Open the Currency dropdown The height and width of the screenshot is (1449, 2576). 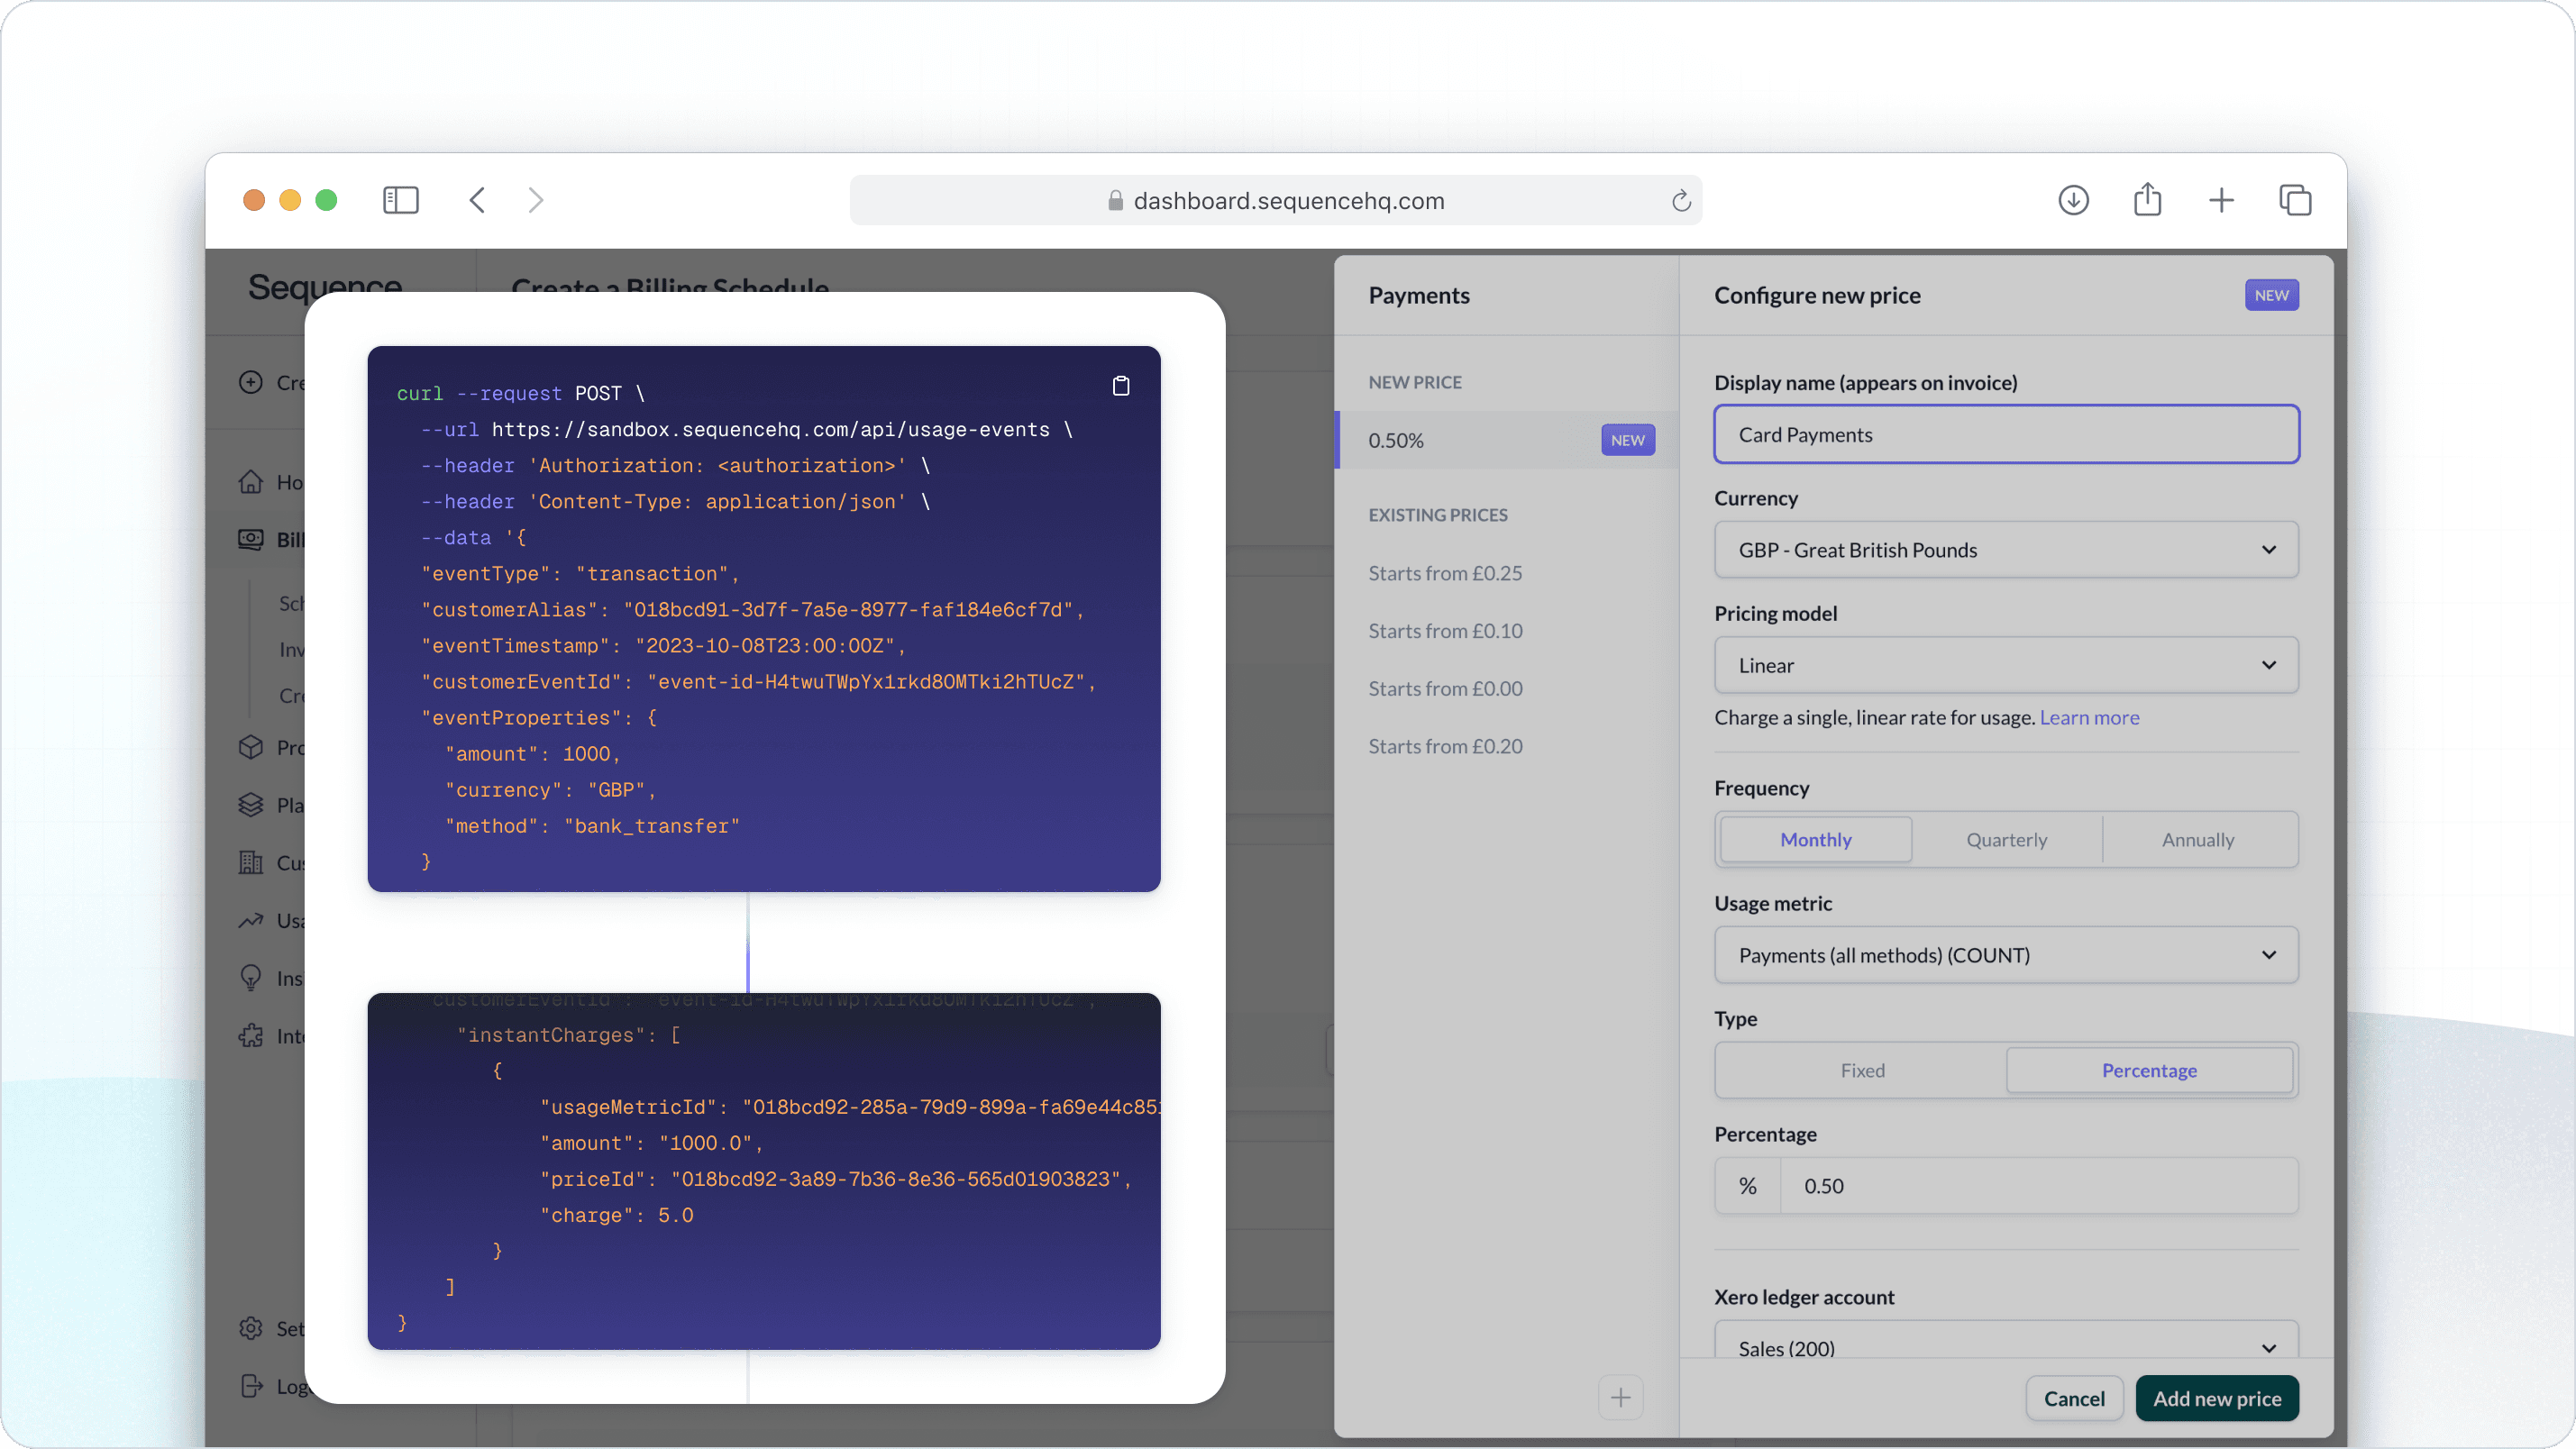pos(2006,550)
